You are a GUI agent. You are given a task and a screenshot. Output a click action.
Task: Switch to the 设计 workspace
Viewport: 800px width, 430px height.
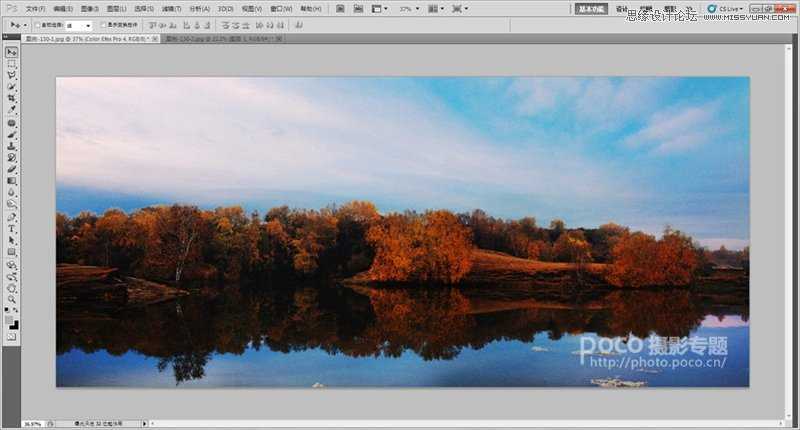tap(621, 9)
